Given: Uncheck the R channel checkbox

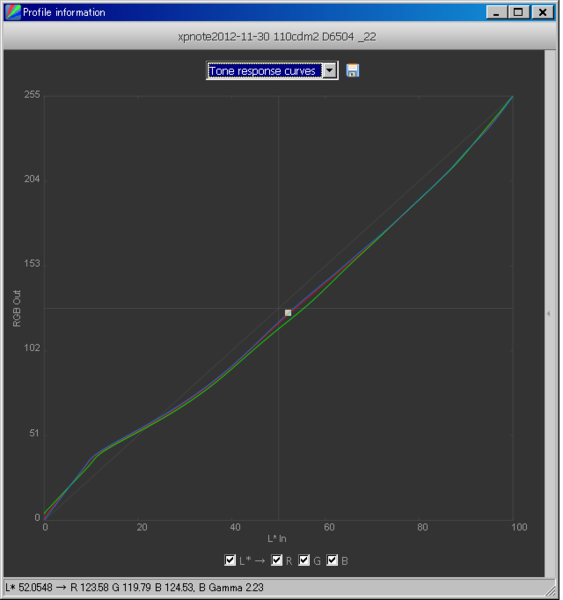Looking at the screenshot, I should click(x=278, y=562).
